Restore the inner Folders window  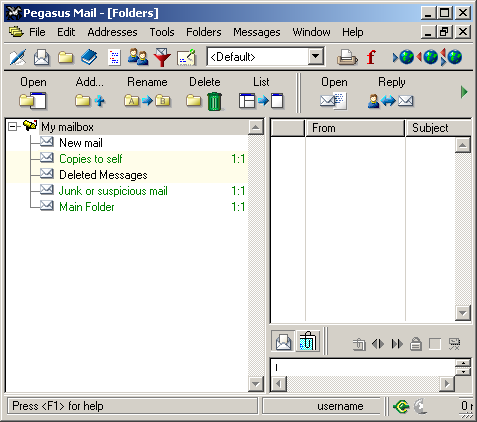coord(445,32)
